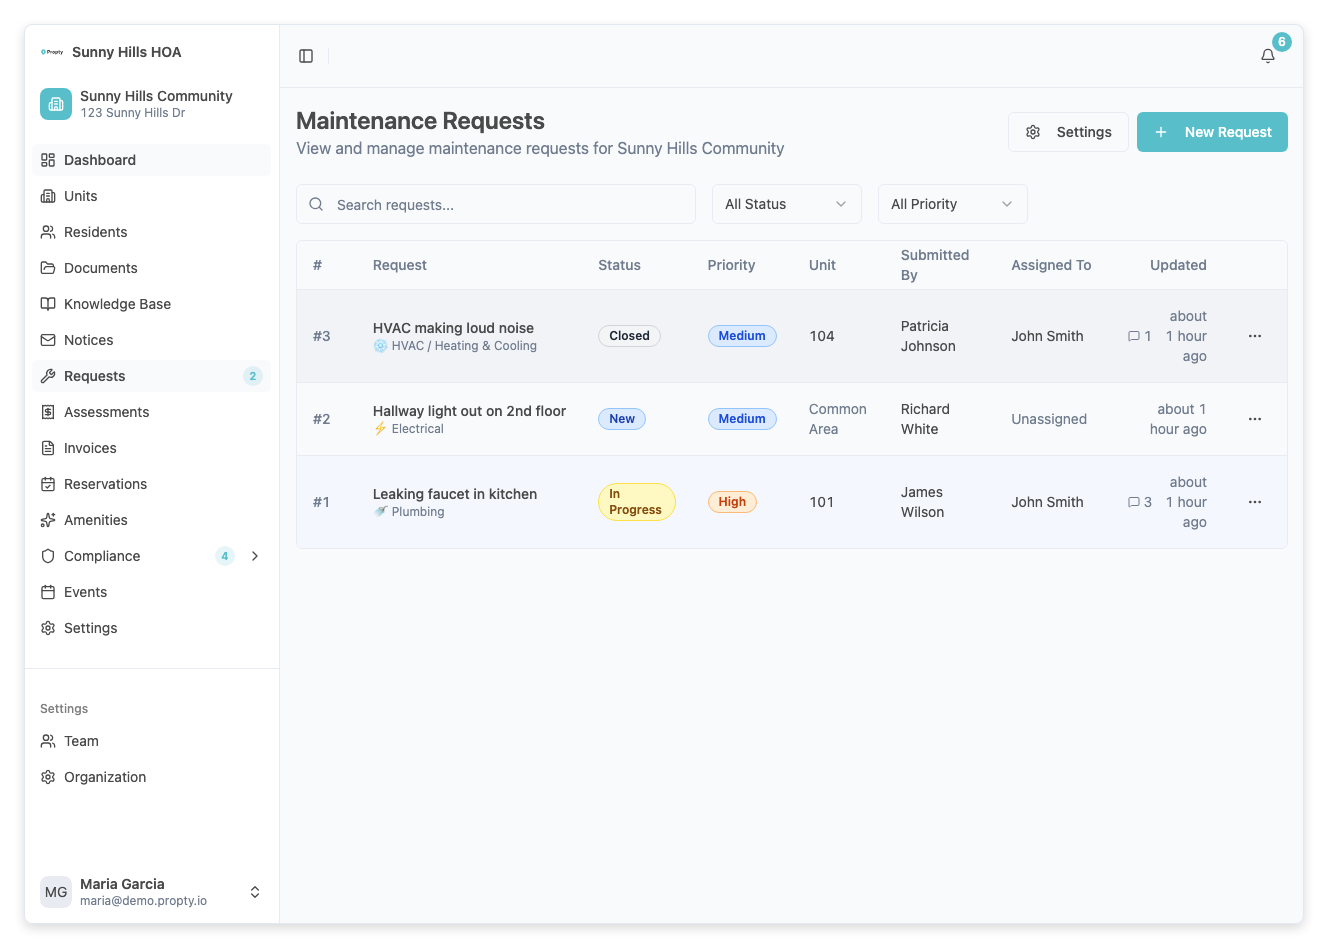
Task: Select the Units icon in the sidebar
Action: pyautogui.click(x=48, y=196)
